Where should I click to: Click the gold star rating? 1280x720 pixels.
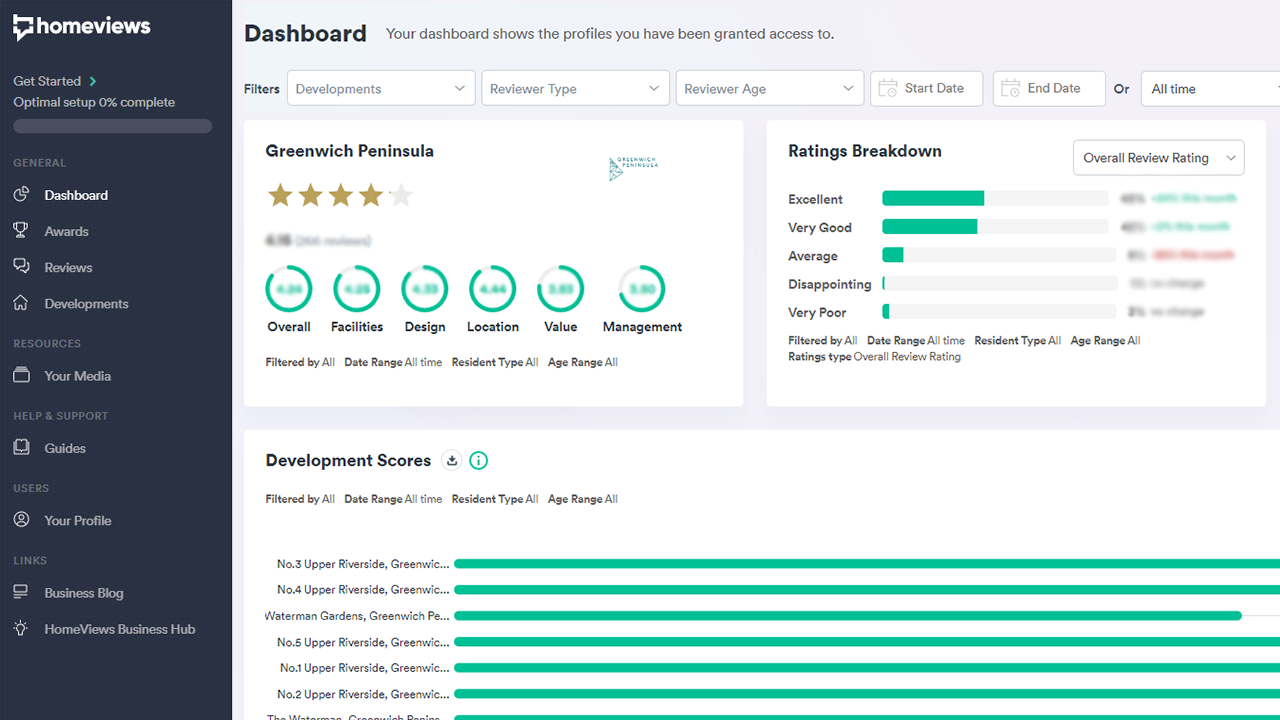click(x=340, y=195)
